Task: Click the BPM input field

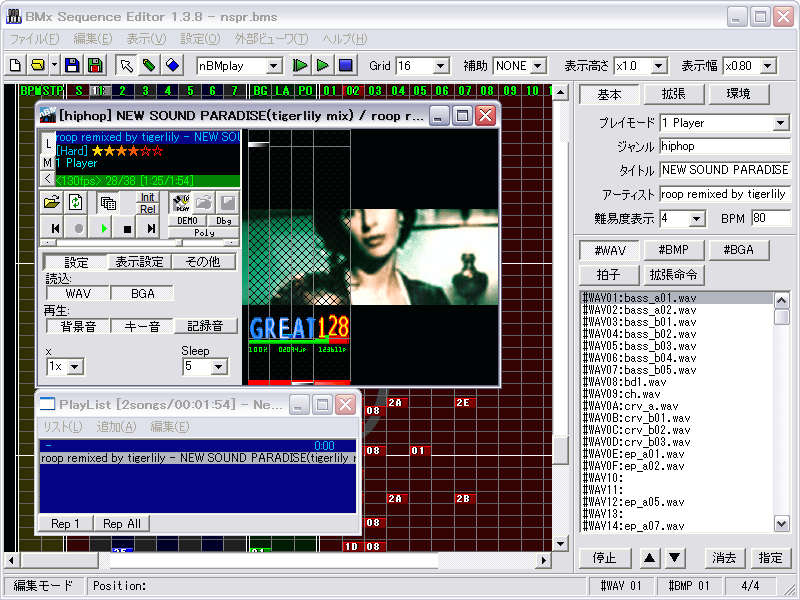Action: coord(770,218)
